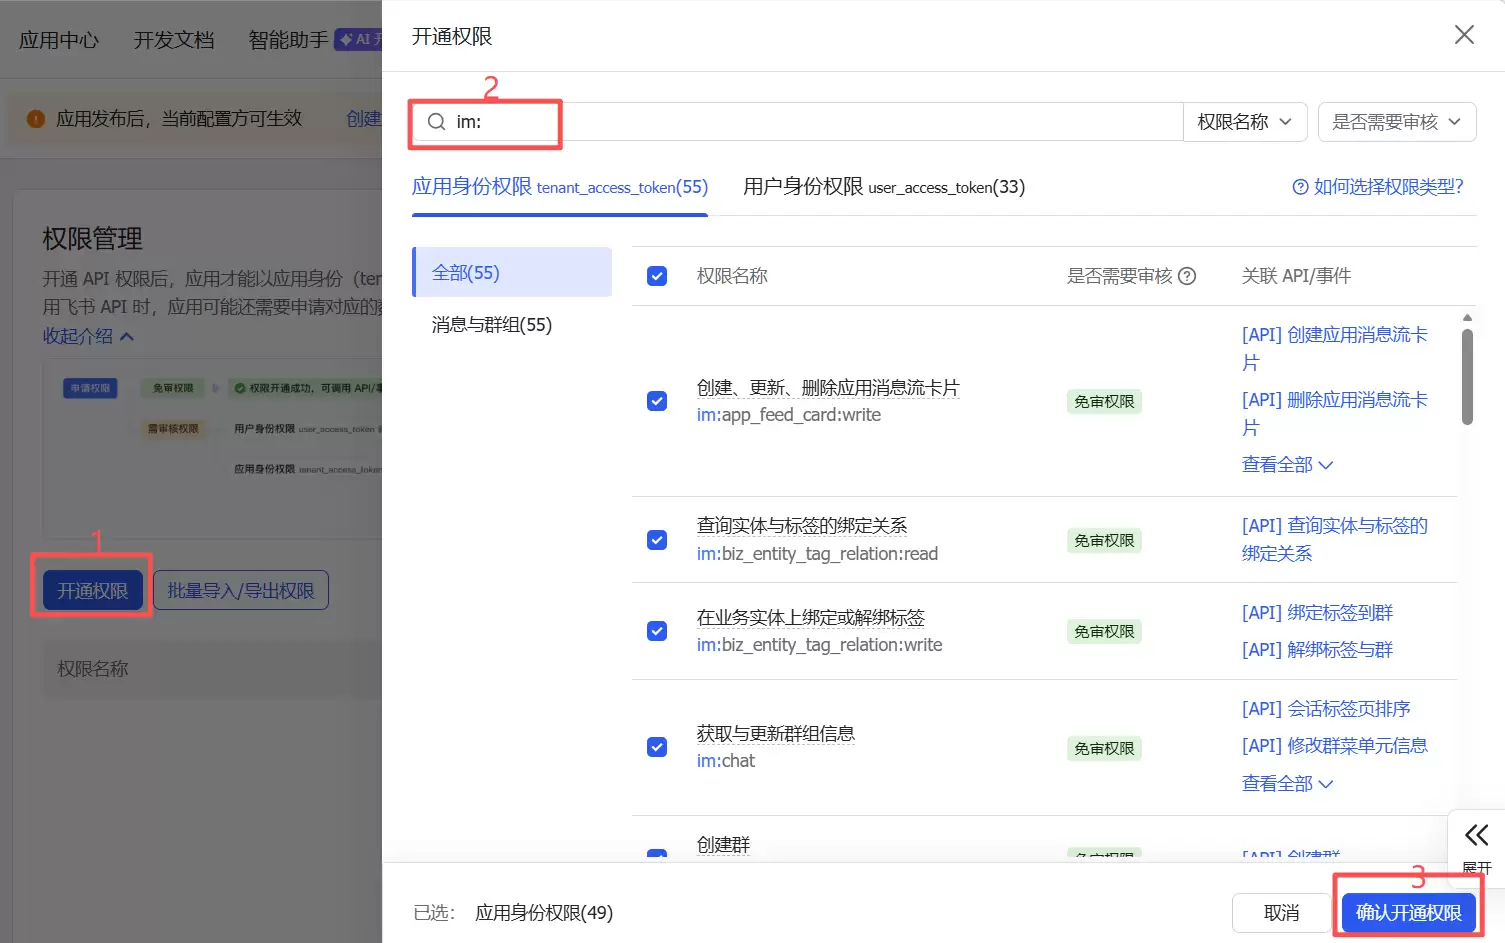Click the orange warning icon in the banner

(35, 118)
